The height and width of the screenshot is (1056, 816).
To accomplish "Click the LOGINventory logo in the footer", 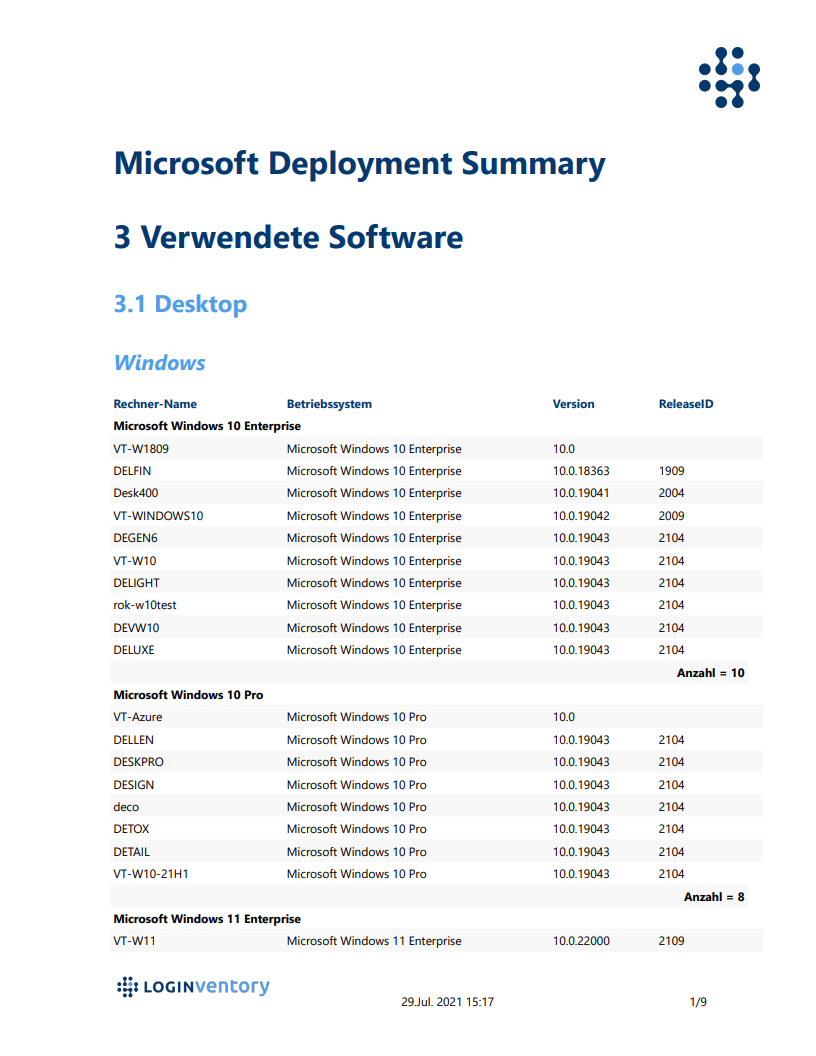I will tap(193, 987).
